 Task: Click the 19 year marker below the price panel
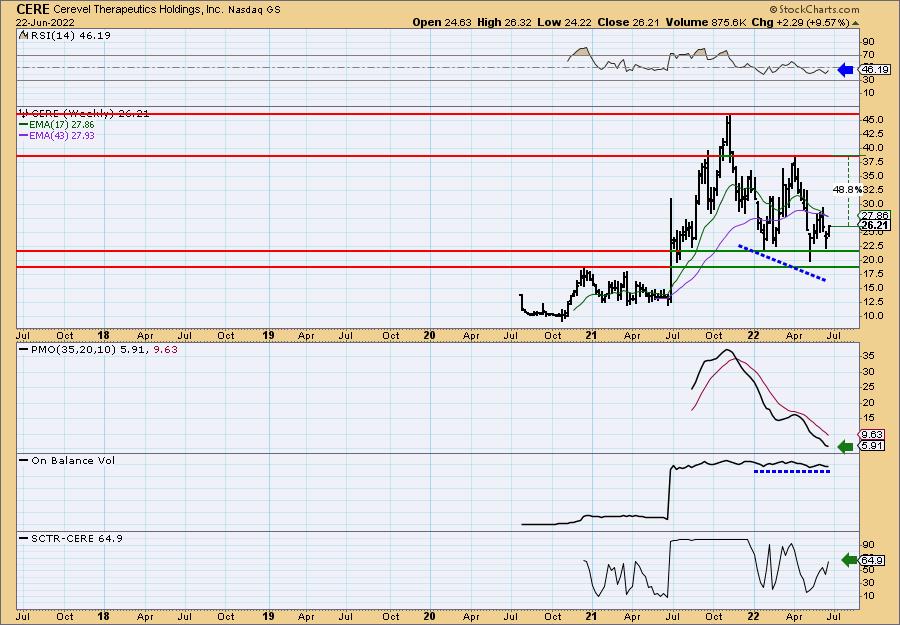(268, 335)
